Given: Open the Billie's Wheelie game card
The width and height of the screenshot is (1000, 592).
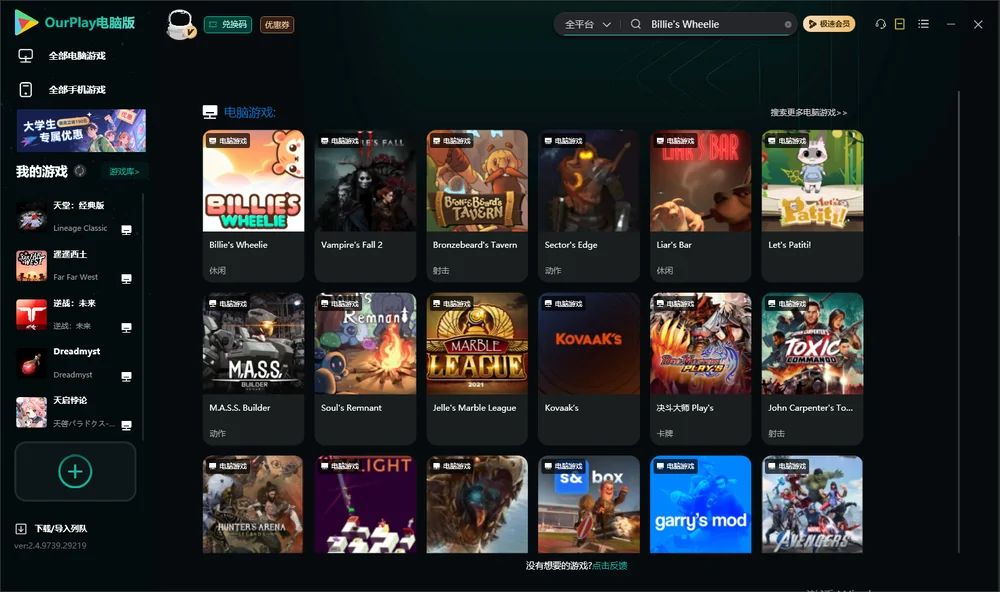Looking at the screenshot, I should [253, 205].
